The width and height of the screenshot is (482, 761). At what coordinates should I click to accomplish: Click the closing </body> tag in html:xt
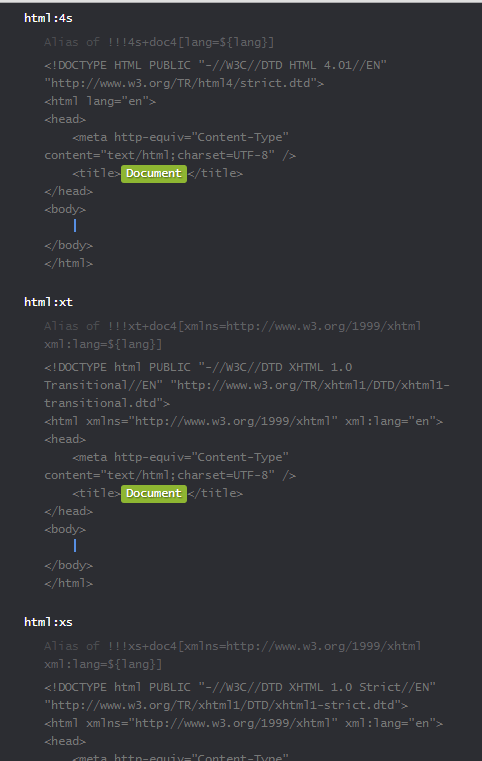tap(68, 565)
